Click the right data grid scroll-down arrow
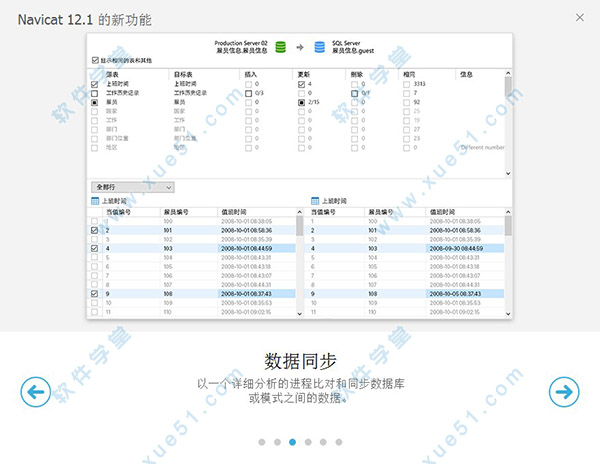600x464 pixels. (508, 314)
